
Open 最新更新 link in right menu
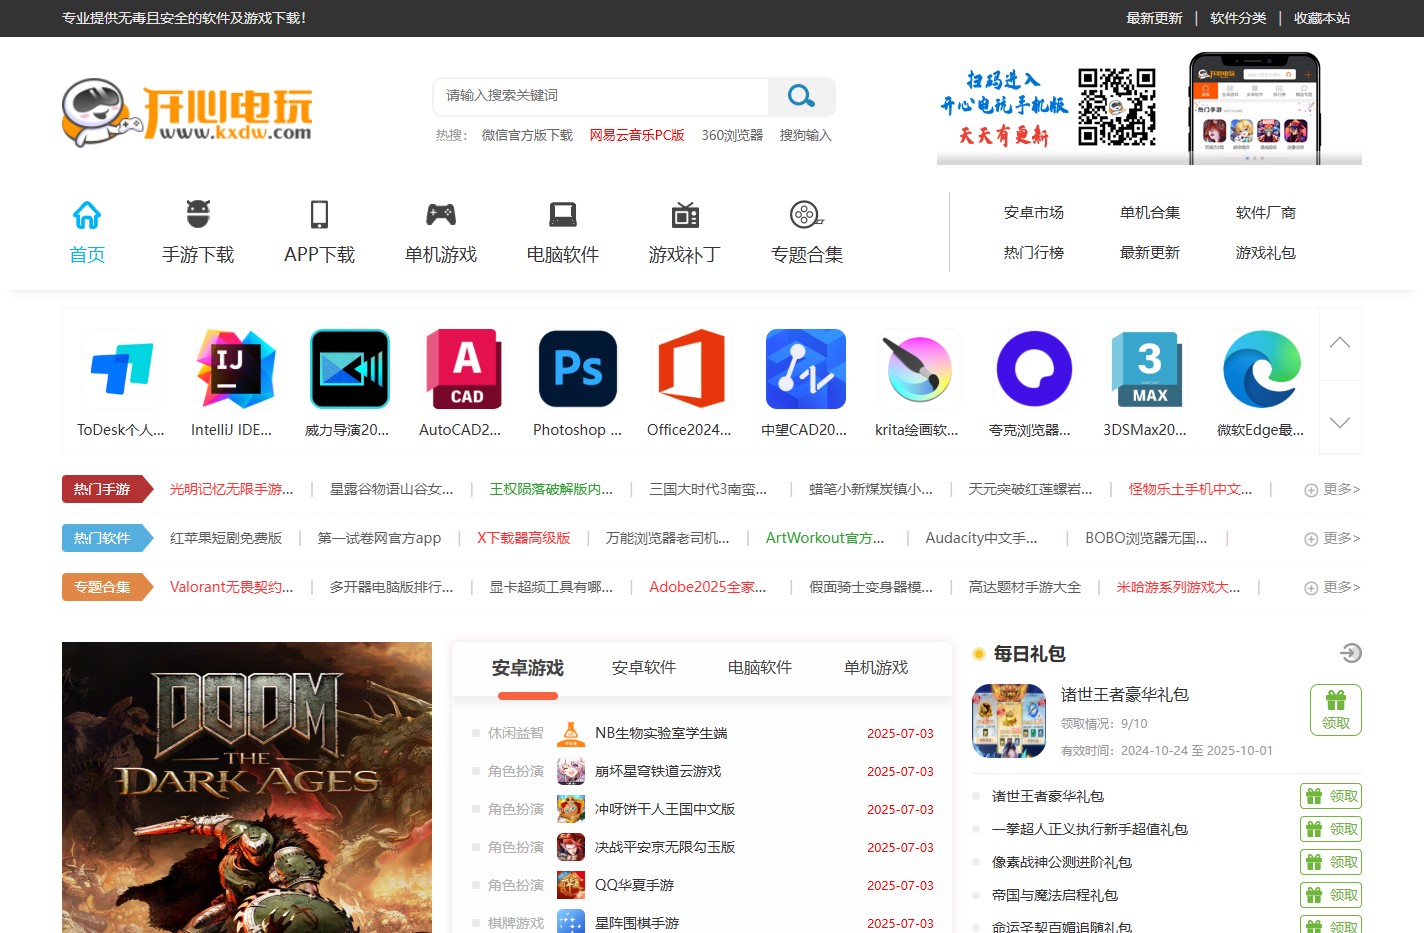pyautogui.click(x=1150, y=253)
